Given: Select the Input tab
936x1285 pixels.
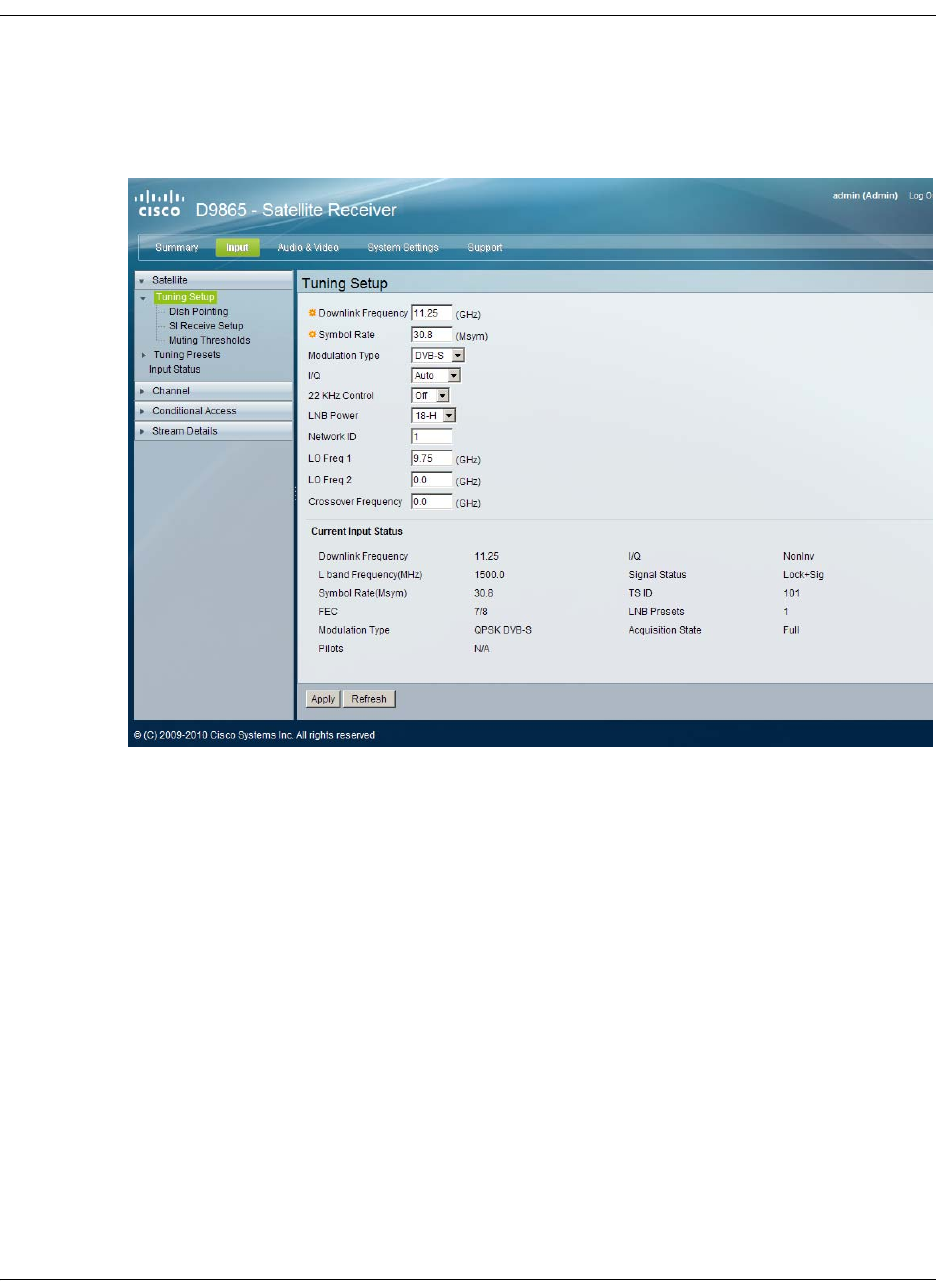Looking at the screenshot, I should click(237, 247).
